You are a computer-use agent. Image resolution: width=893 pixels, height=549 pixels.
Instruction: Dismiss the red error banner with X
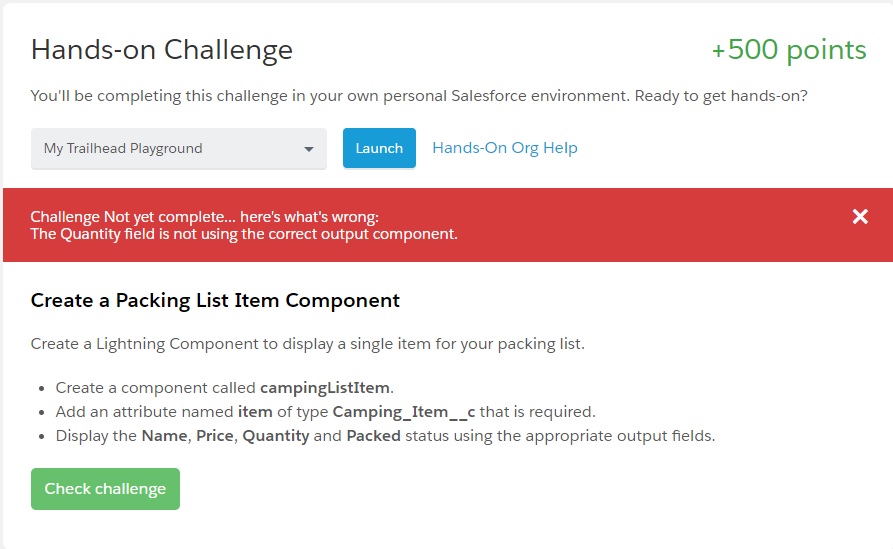click(860, 217)
